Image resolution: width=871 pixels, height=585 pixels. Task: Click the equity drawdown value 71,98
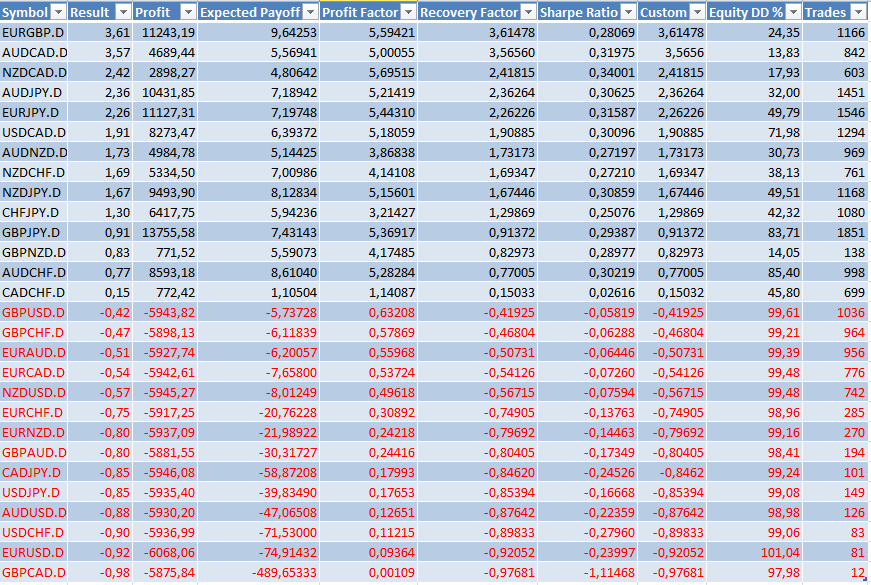point(784,133)
